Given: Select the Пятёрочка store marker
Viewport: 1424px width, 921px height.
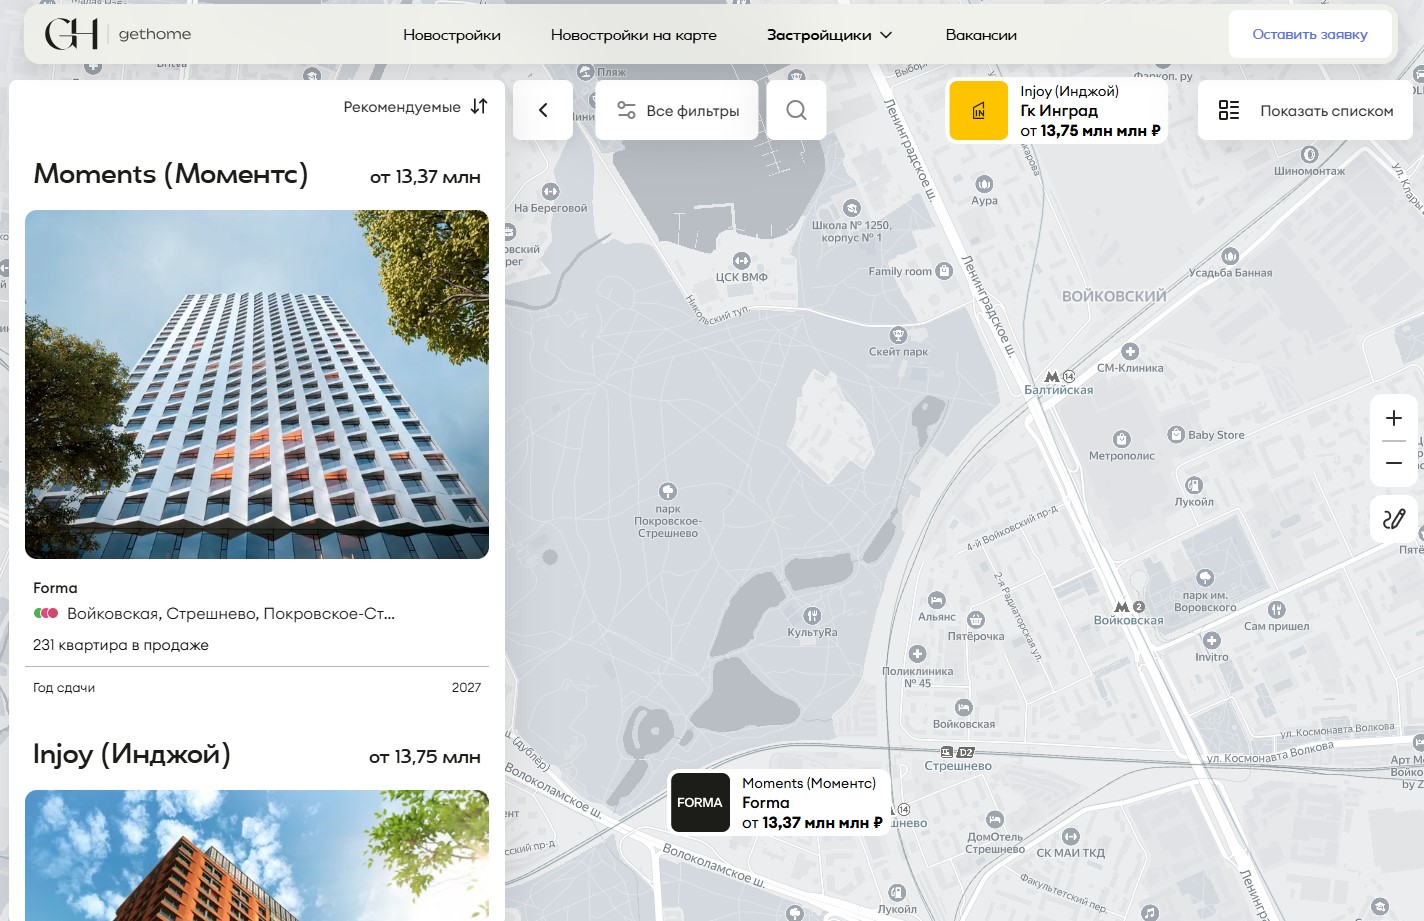Looking at the screenshot, I should (x=976, y=620).
